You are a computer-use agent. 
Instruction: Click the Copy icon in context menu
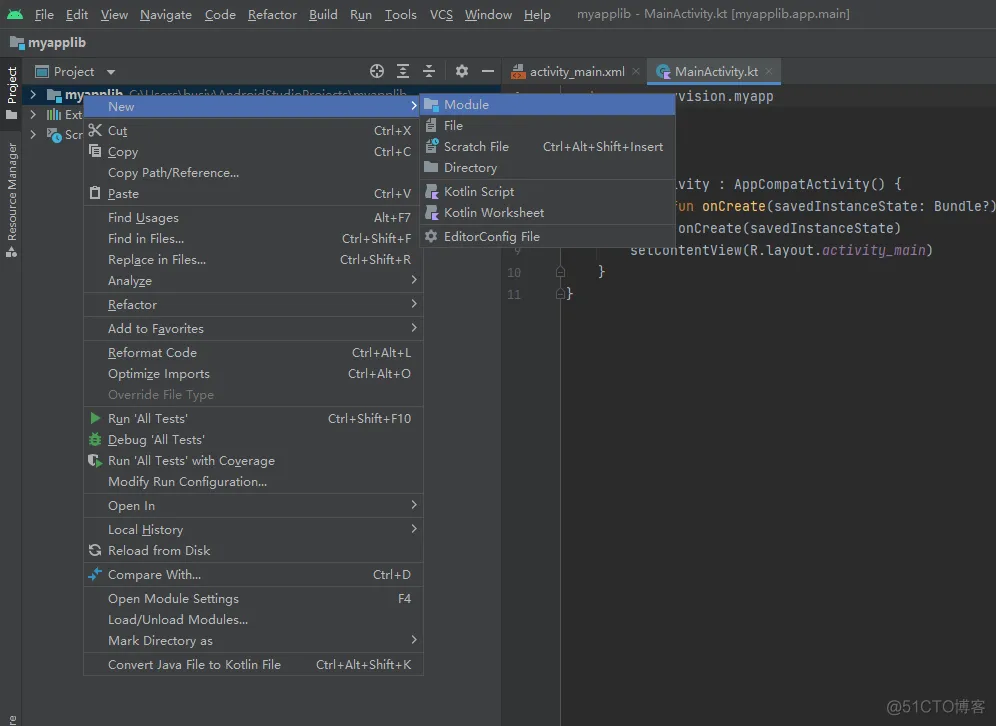[95, 151]
